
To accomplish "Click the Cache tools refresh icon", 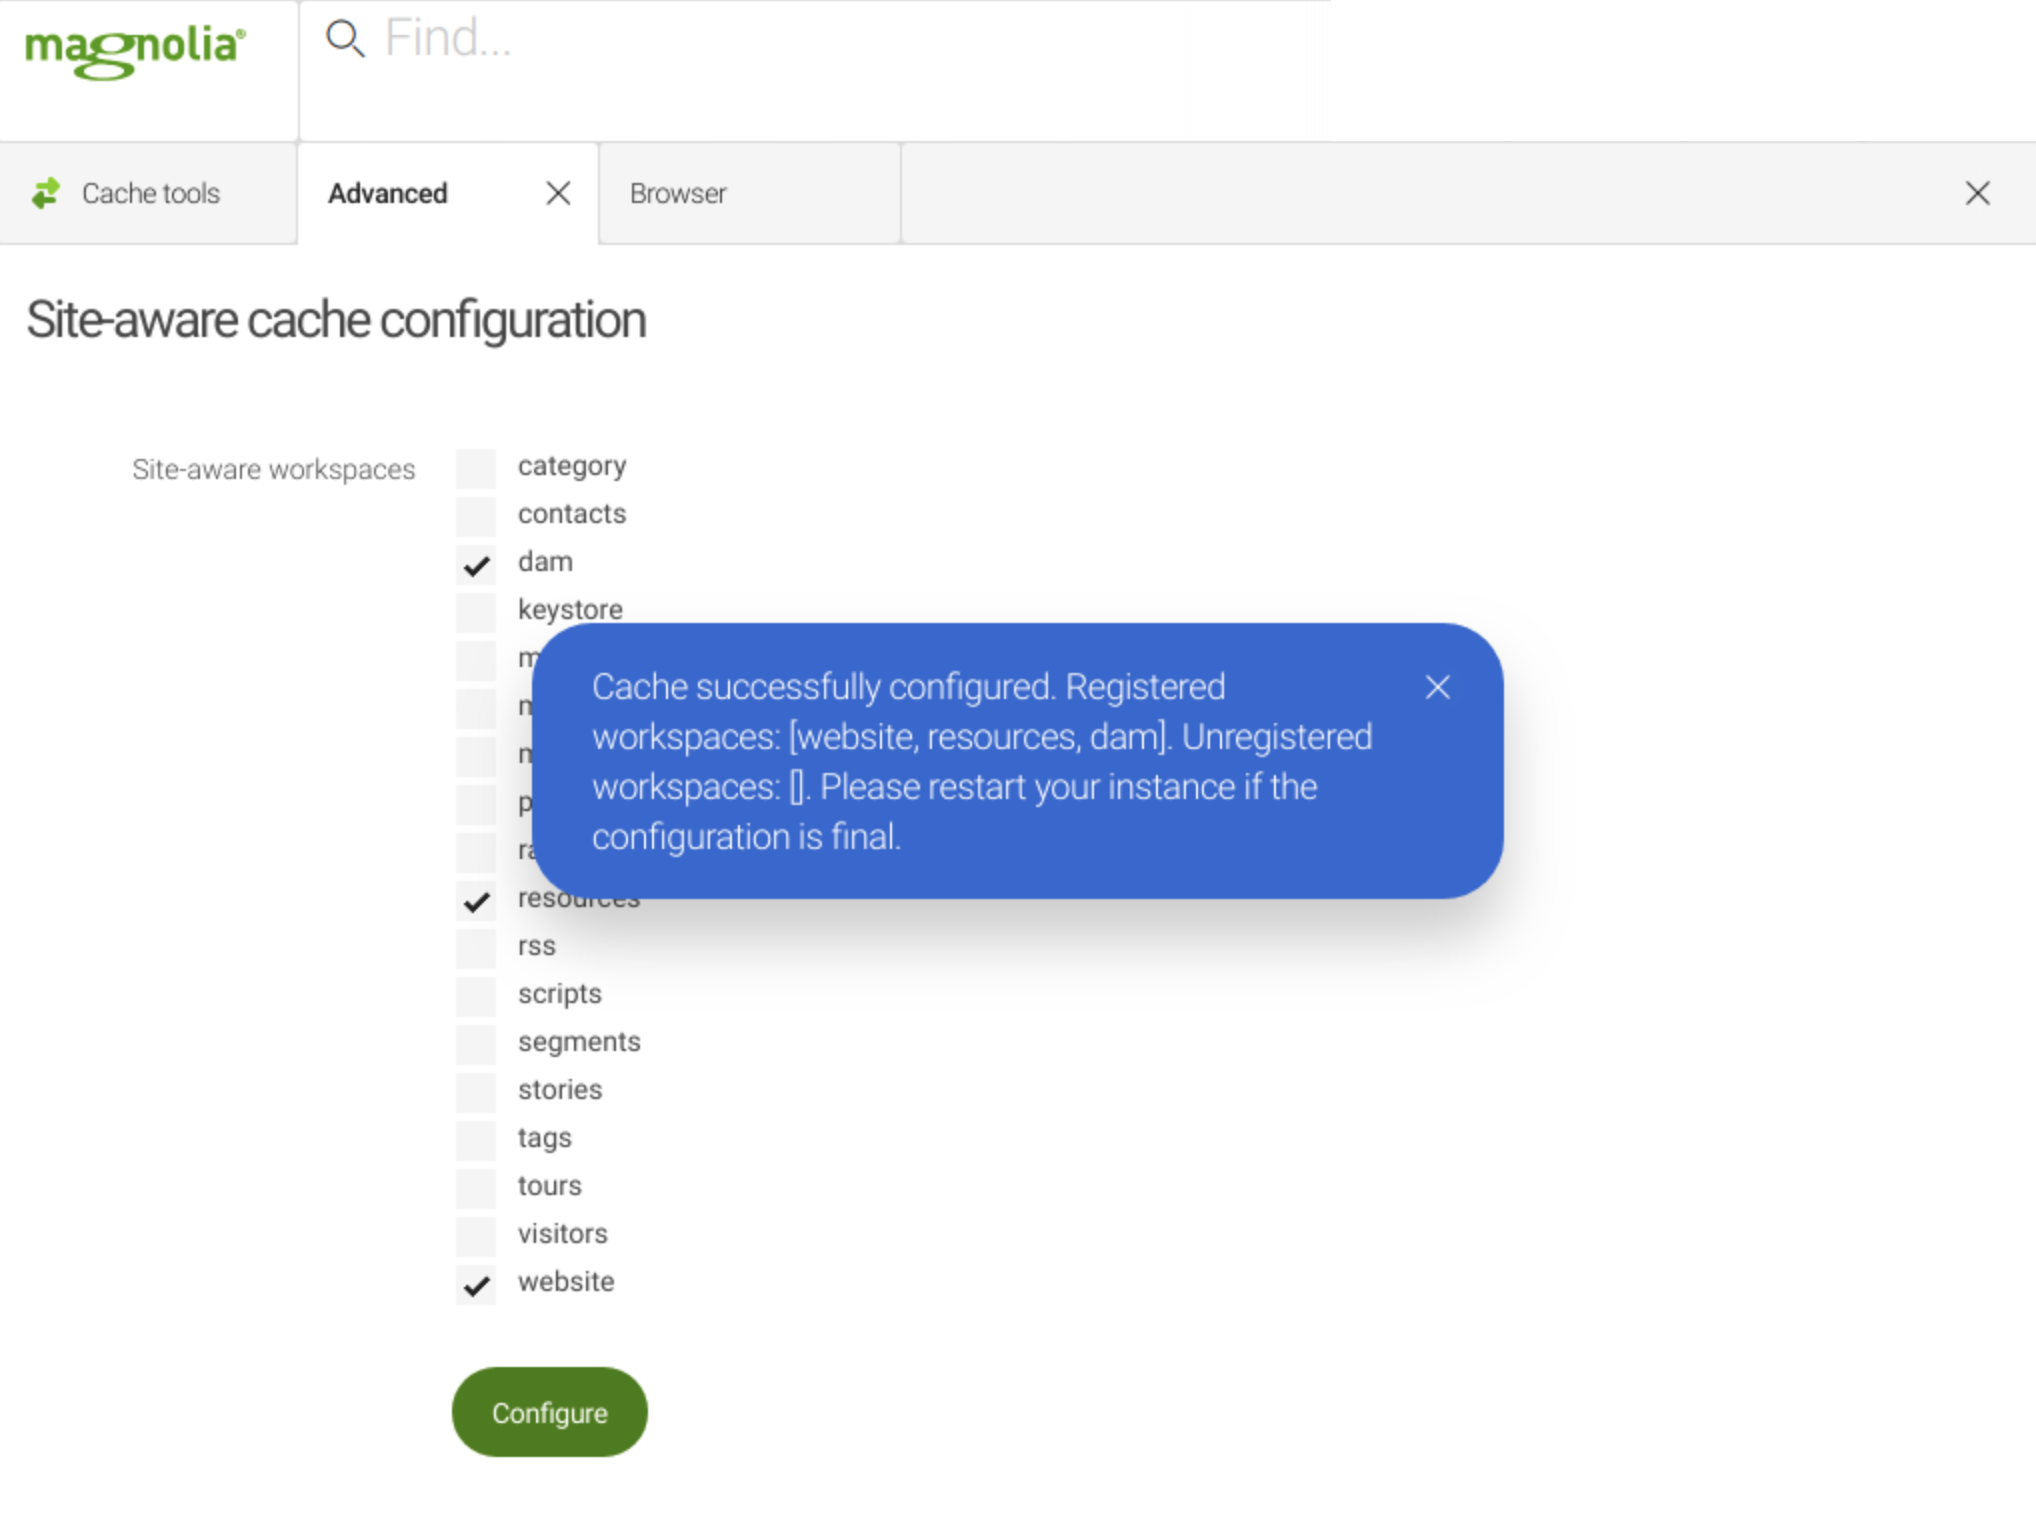I will [x=46, y=193].
